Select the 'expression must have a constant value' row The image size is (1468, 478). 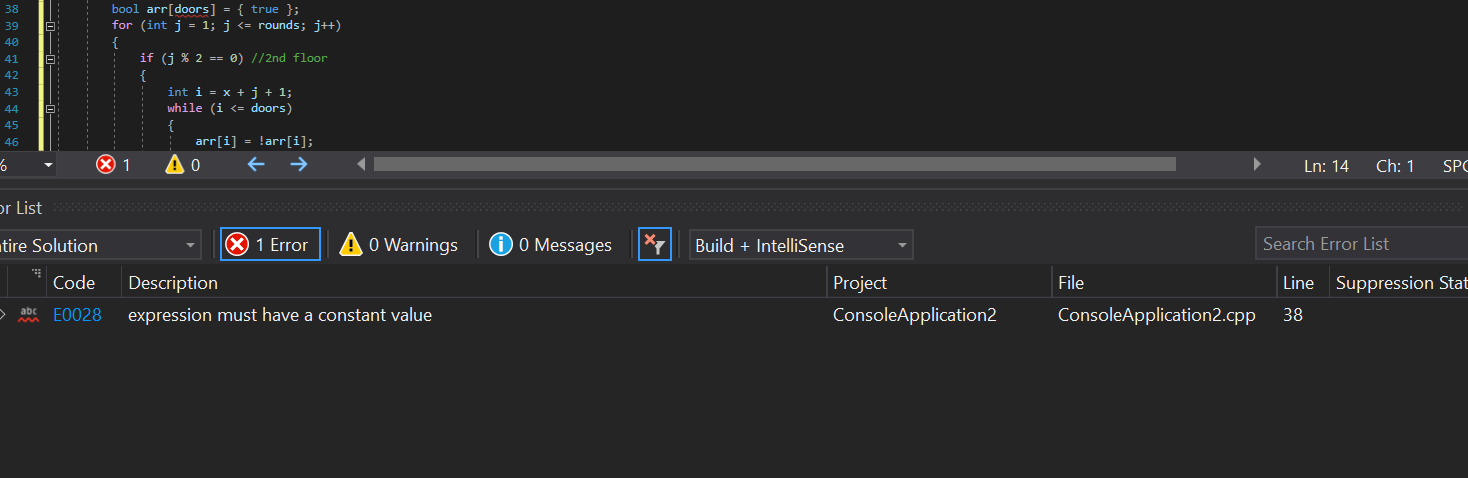click(x=280, y=315)
